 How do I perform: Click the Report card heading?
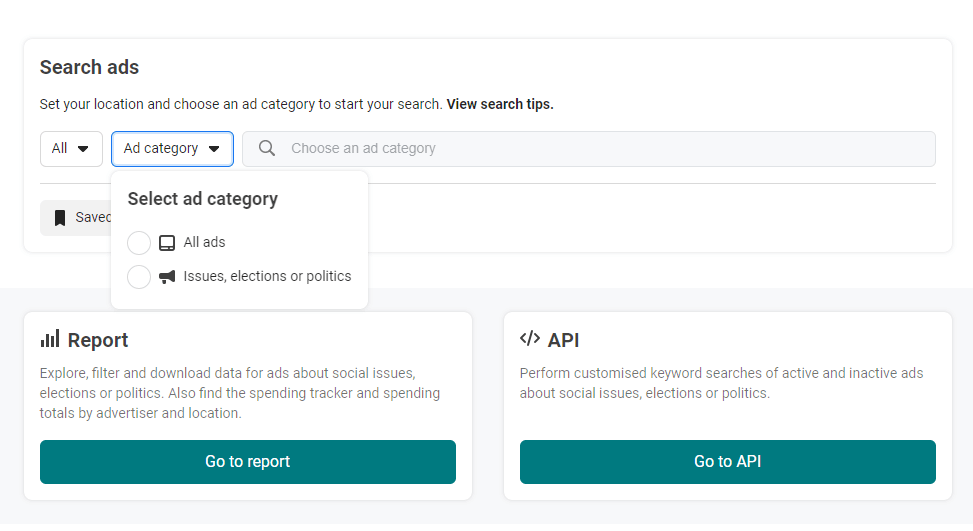tap(98, 340)
